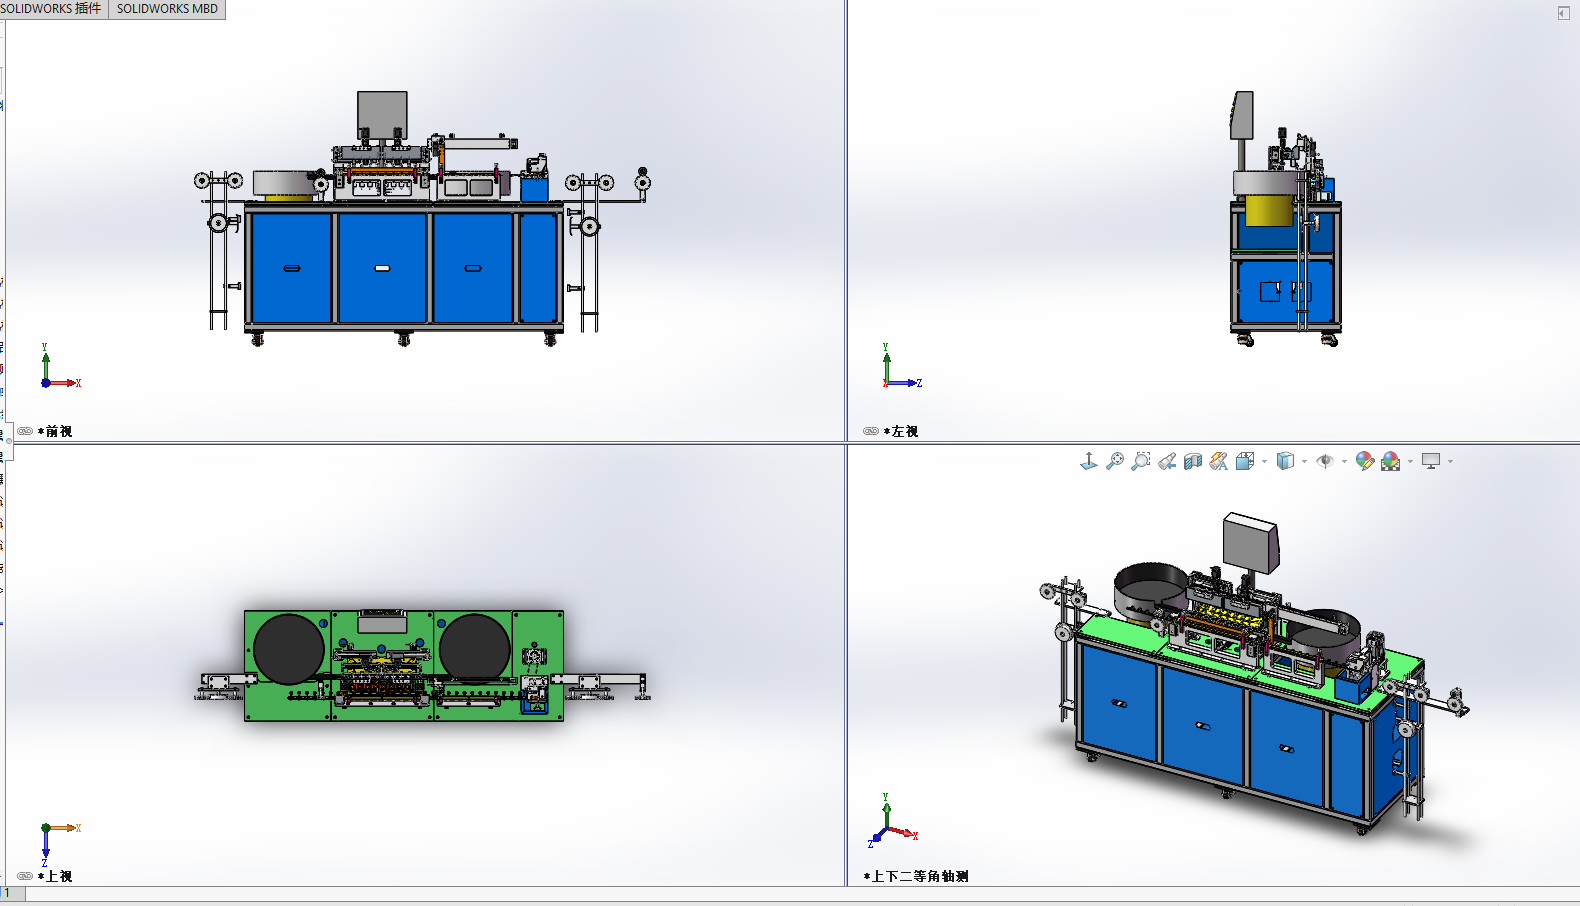Click the collapse panel icon at top right
The height and width of the screenshot is (906, 1580).
[1563, 12]
